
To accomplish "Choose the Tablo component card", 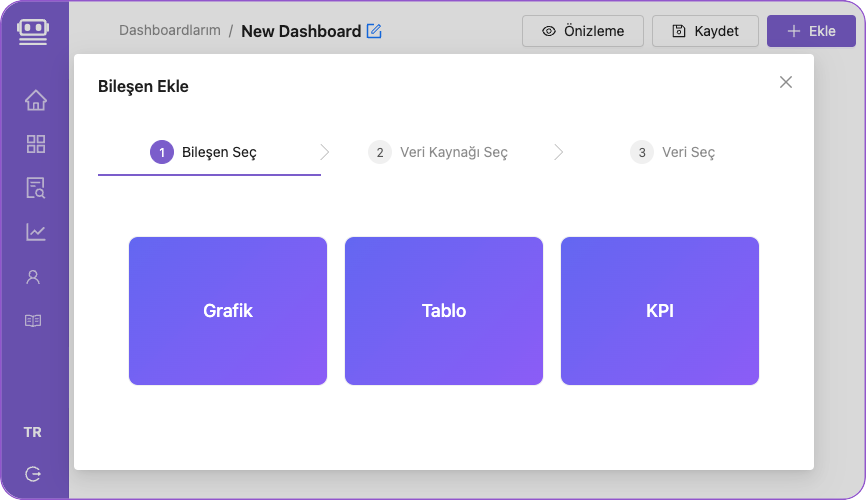I will click(444, 311).
